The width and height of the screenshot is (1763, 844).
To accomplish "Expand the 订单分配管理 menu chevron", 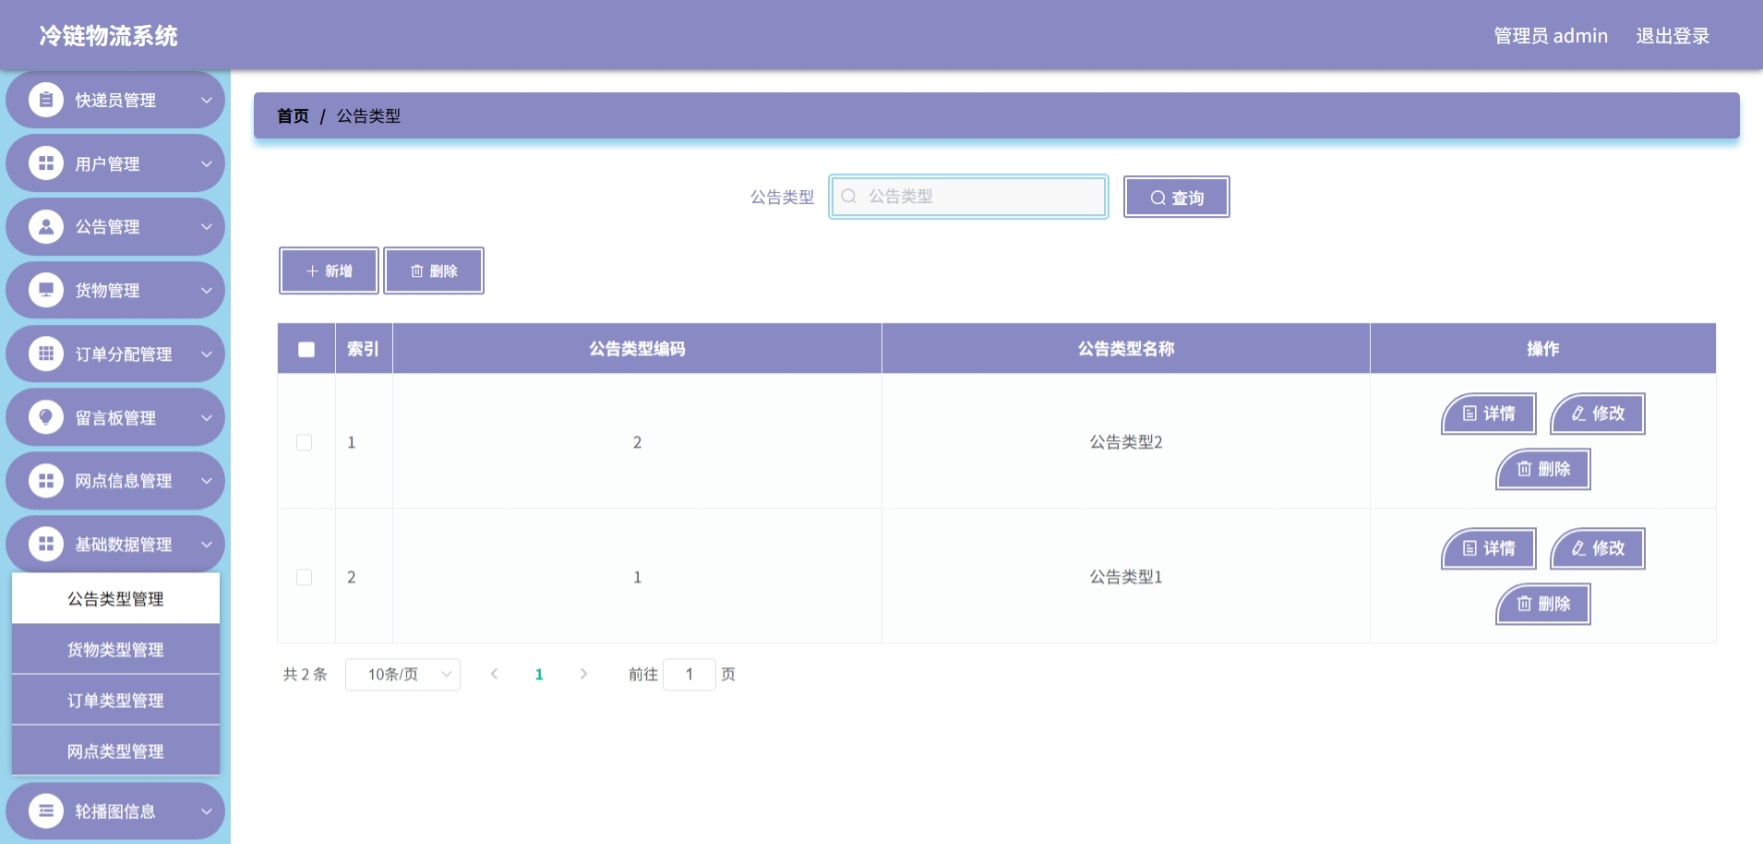I will click(x=206, y=354).
